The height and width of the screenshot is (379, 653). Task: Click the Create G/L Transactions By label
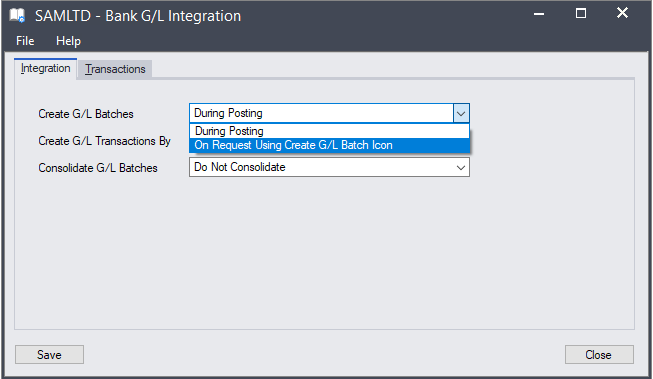105,141
